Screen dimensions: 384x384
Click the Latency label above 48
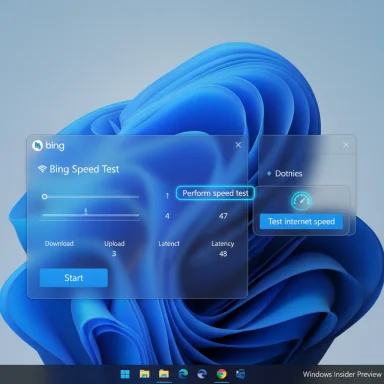[x=223, y=244]
